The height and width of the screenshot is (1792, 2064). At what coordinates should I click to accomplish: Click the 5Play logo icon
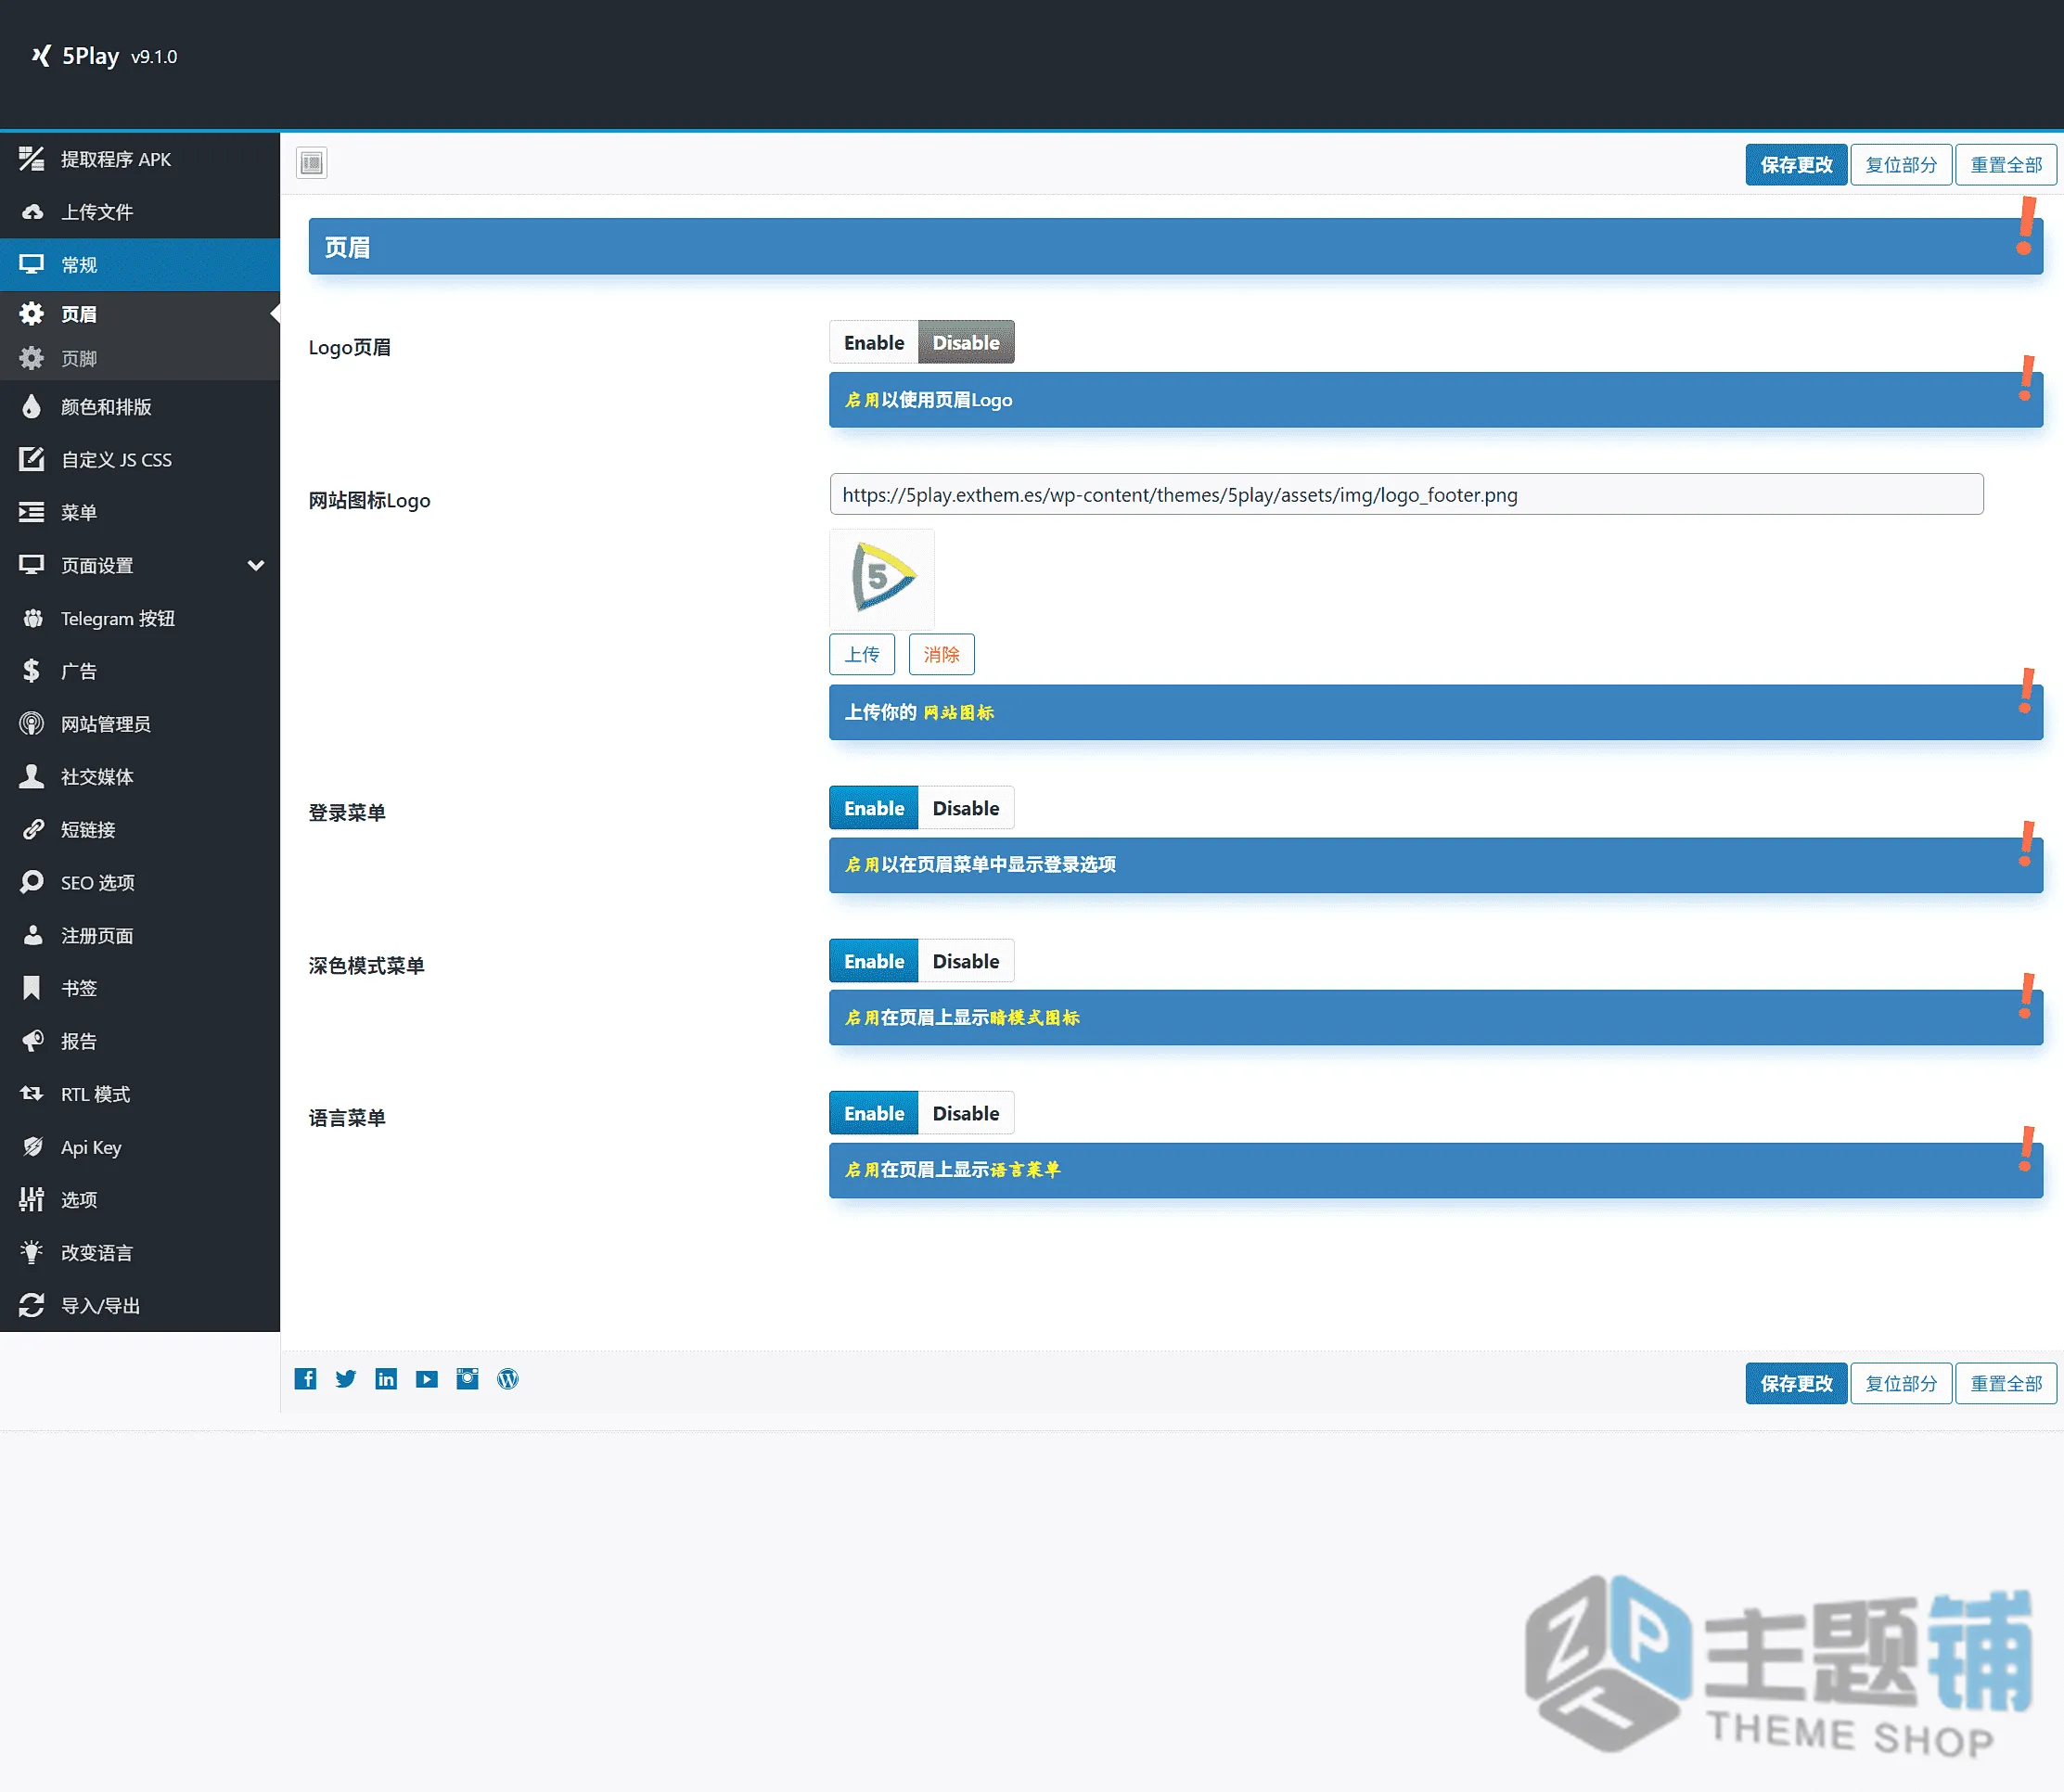click(x=40, y=56)
